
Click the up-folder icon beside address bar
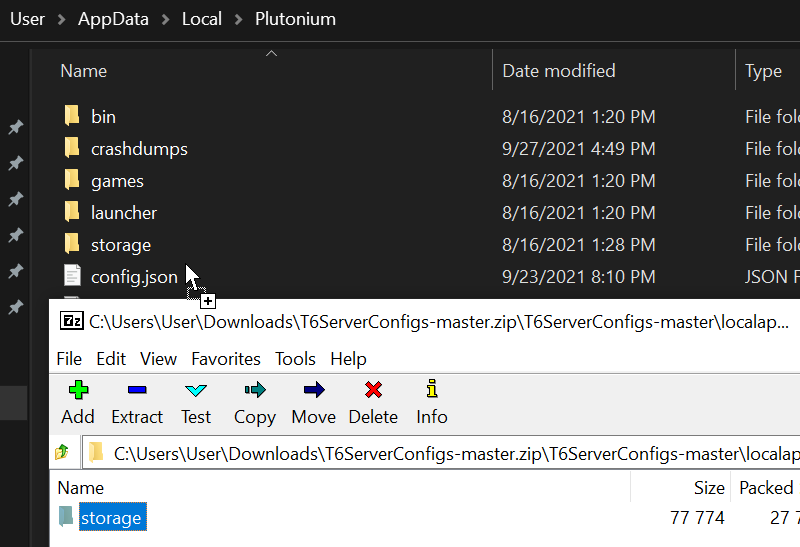pyautogui.click(x=62, y=453)
